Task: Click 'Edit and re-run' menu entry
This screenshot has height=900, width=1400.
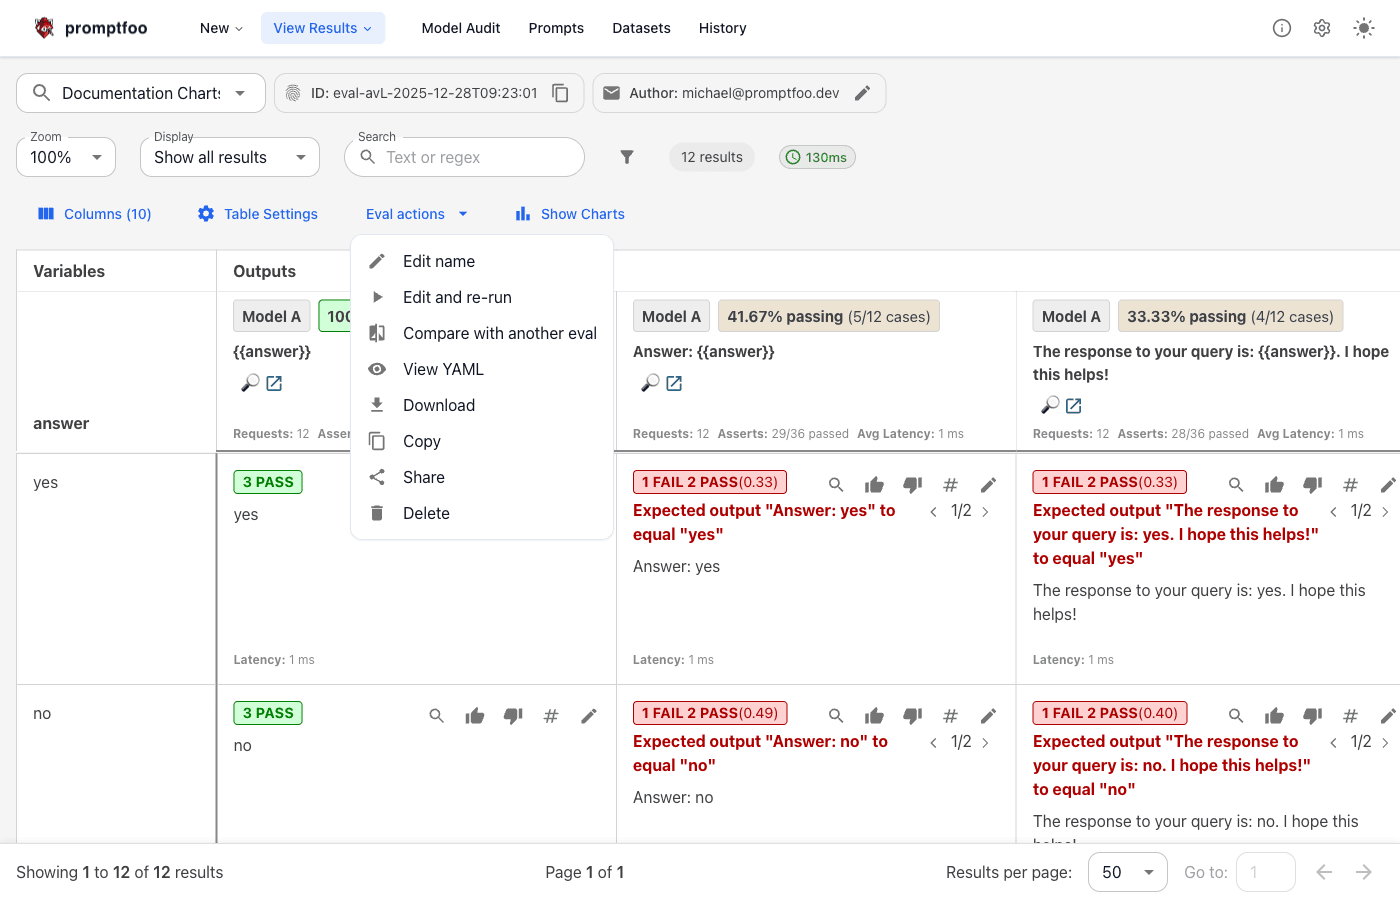Action: point(455,297)
